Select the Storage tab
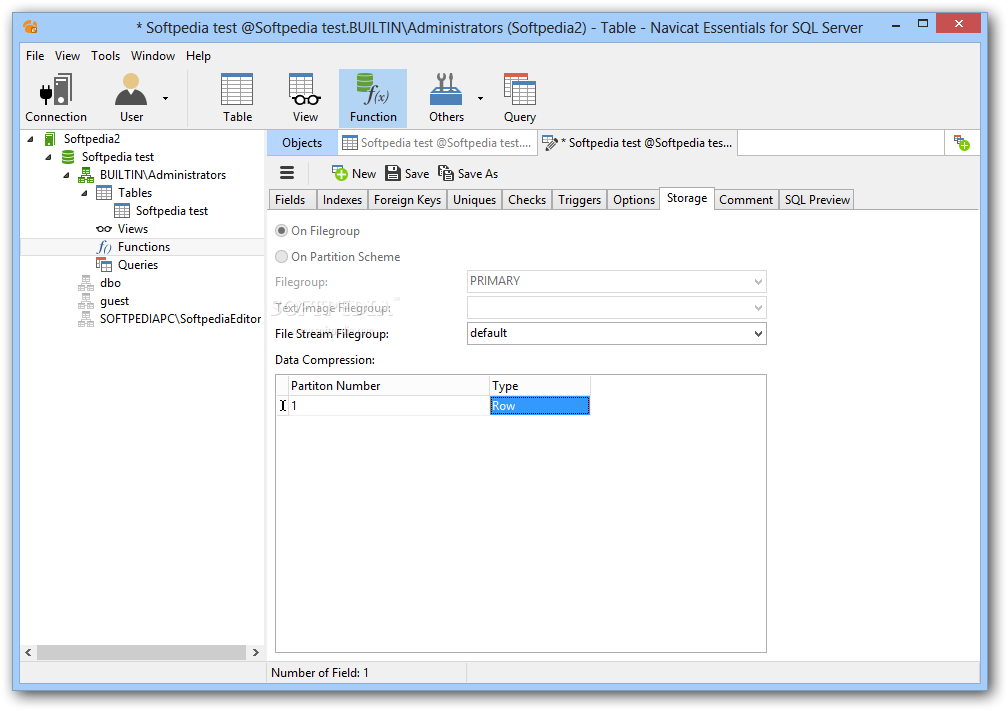 (x=687, y=199)
